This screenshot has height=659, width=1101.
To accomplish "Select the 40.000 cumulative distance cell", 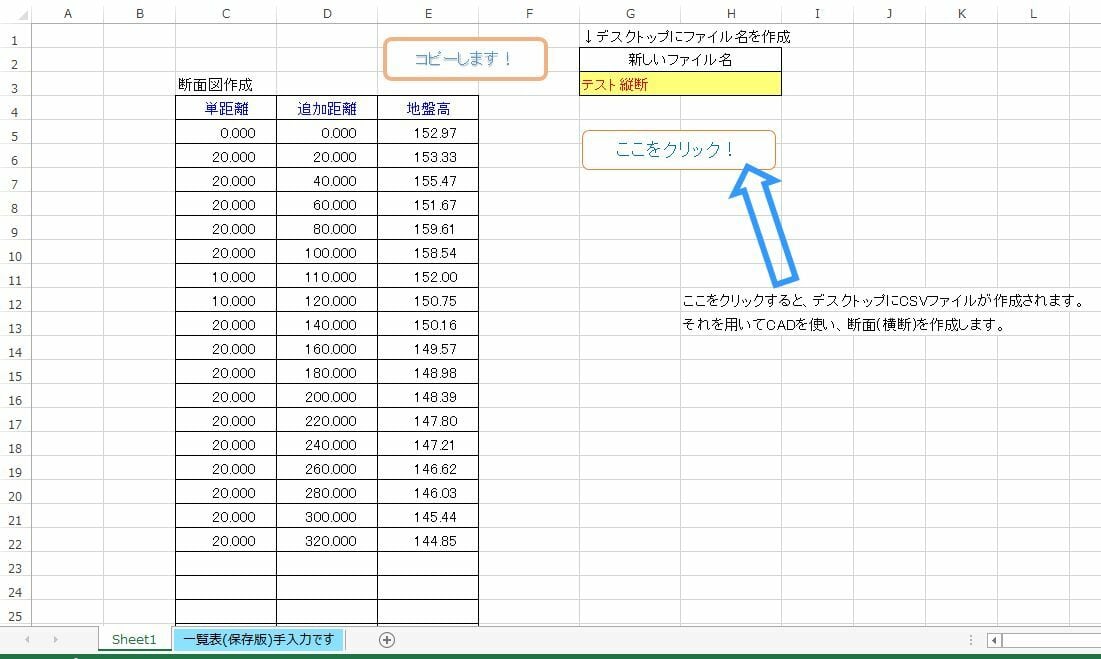I will (327, 180).
